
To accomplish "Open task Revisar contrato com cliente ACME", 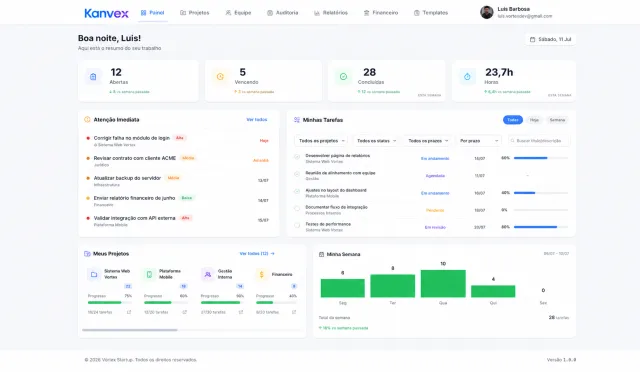I will [135, 158].
